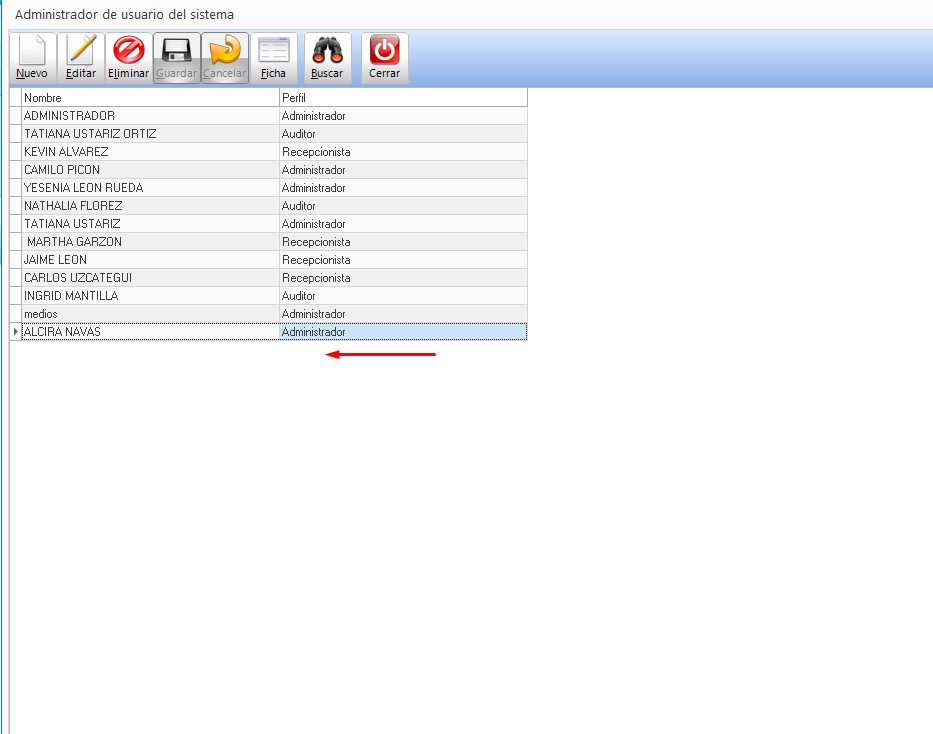Sort by the Nombre column header
Viewport: 933px width, 734px height.
tap(150, 98)
